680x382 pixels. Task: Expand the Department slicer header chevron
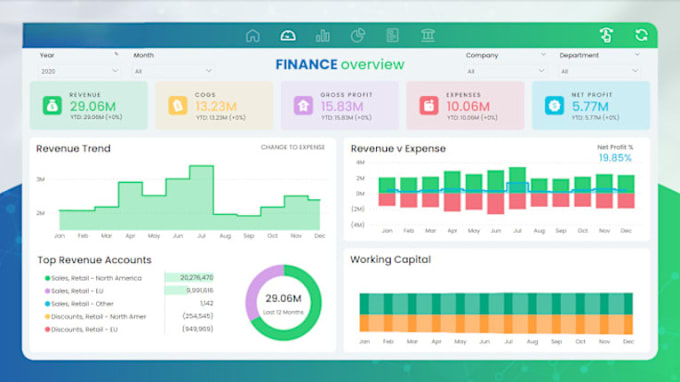(x=637, y=55)
